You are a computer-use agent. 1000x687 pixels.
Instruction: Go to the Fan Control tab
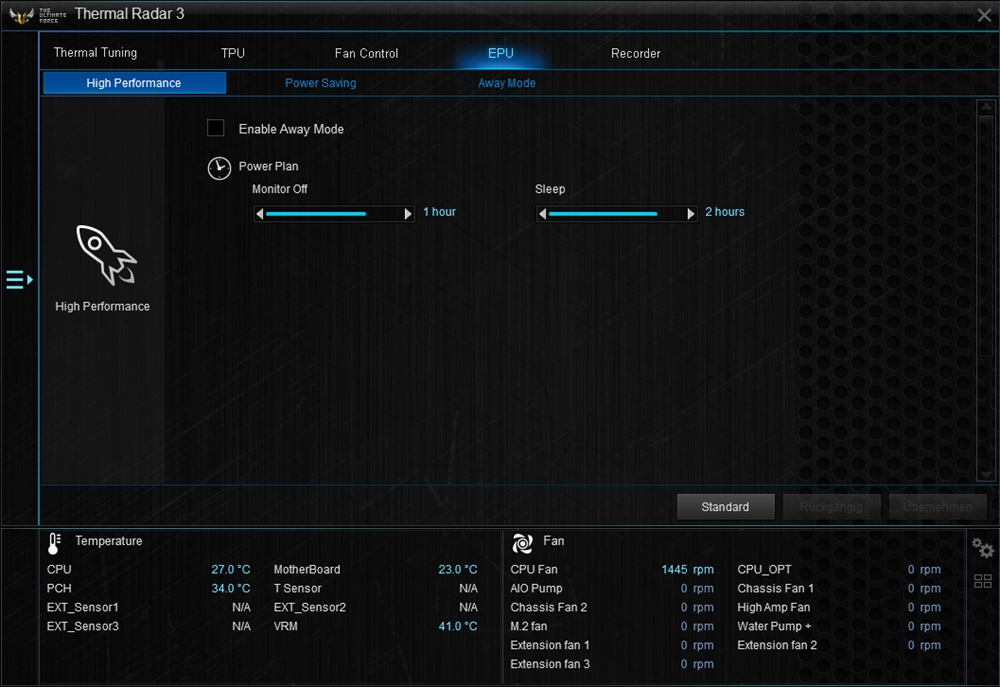pos(366,54)
